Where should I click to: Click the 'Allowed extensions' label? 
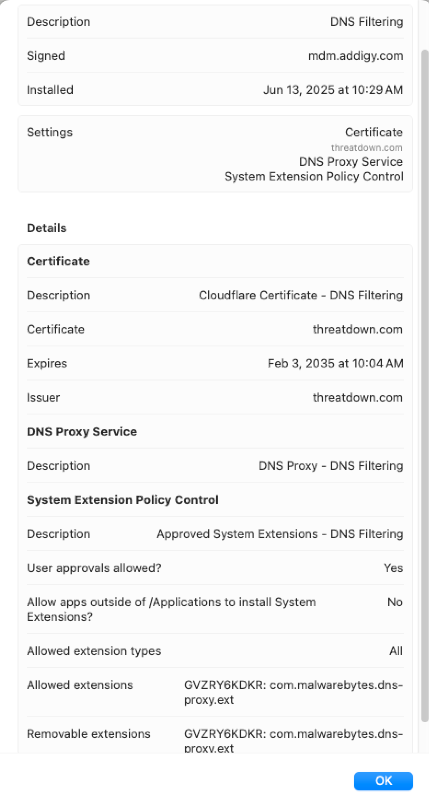coord(80,685)
